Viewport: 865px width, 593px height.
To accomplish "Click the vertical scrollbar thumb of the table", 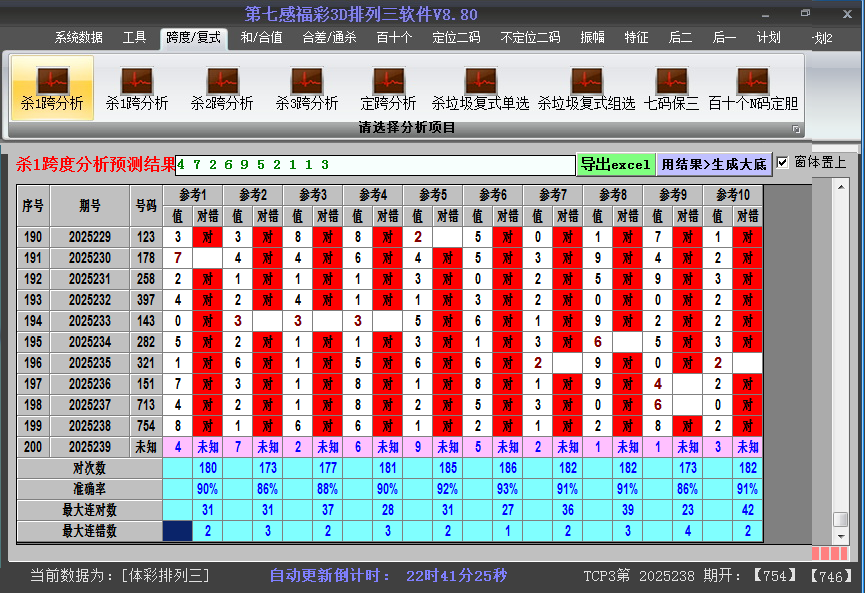I will click(840, 519).
